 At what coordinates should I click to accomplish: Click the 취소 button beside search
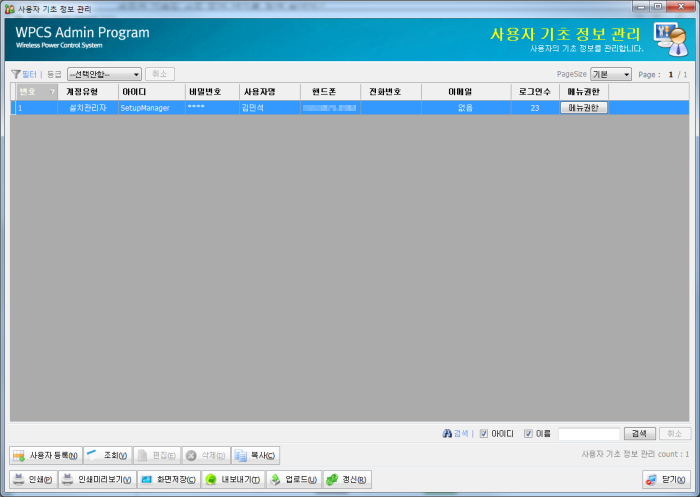(x=675, y=434)
